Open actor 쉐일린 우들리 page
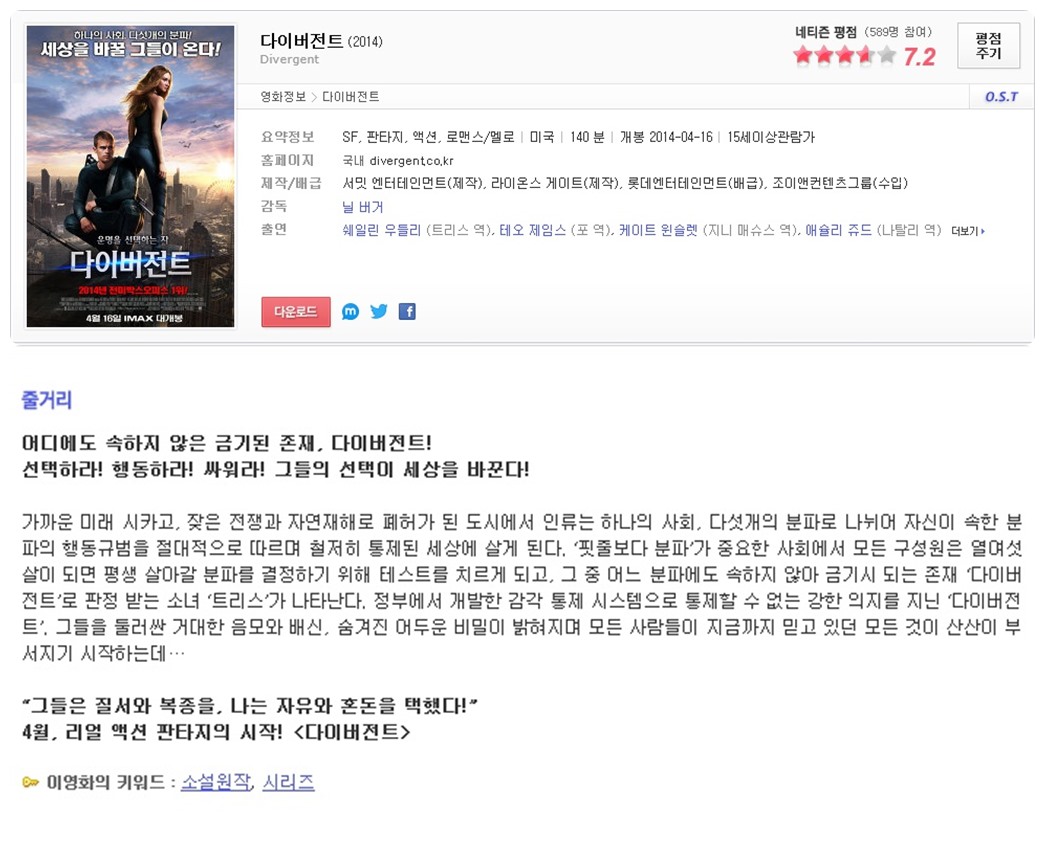This screenshot has height=841, width=1045. pyautogui.click(x=381, y=230)
